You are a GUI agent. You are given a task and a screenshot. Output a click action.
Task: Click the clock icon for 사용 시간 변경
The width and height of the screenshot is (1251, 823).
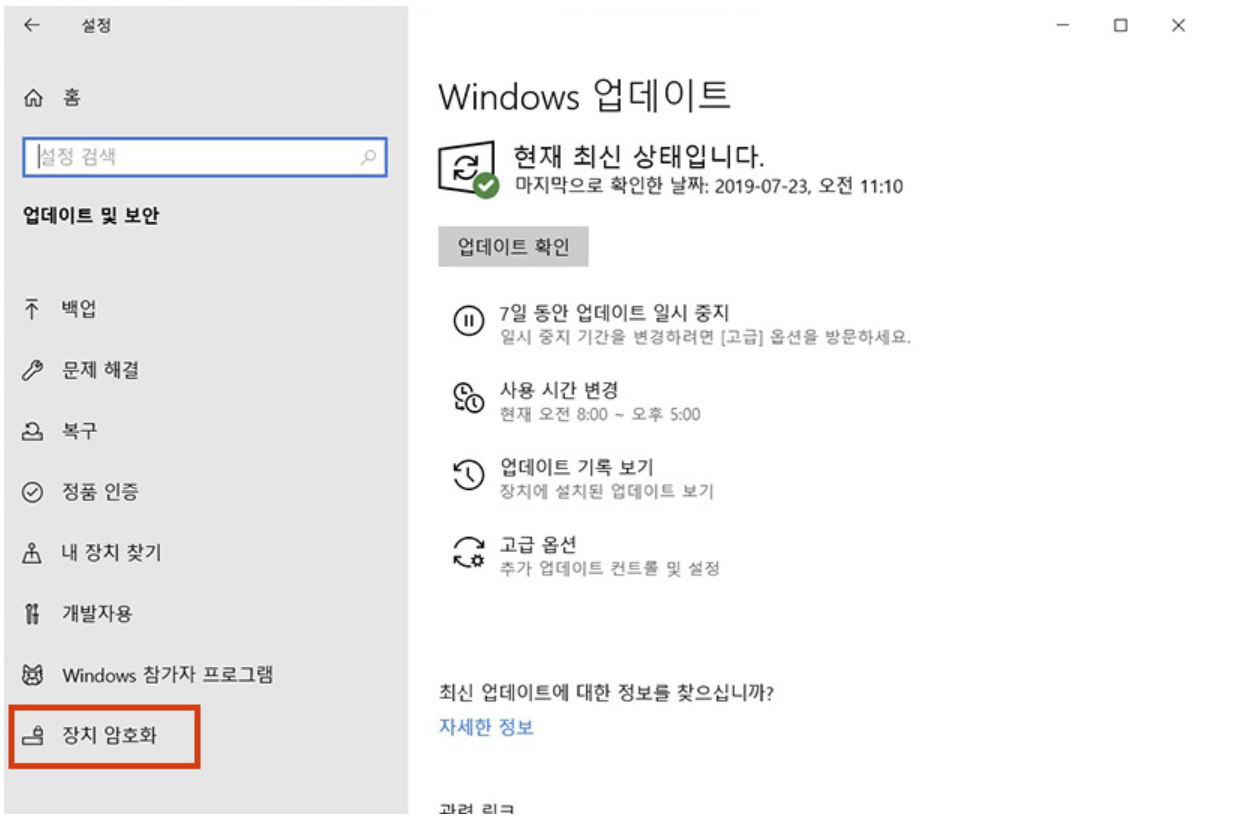tap(468, 398)
